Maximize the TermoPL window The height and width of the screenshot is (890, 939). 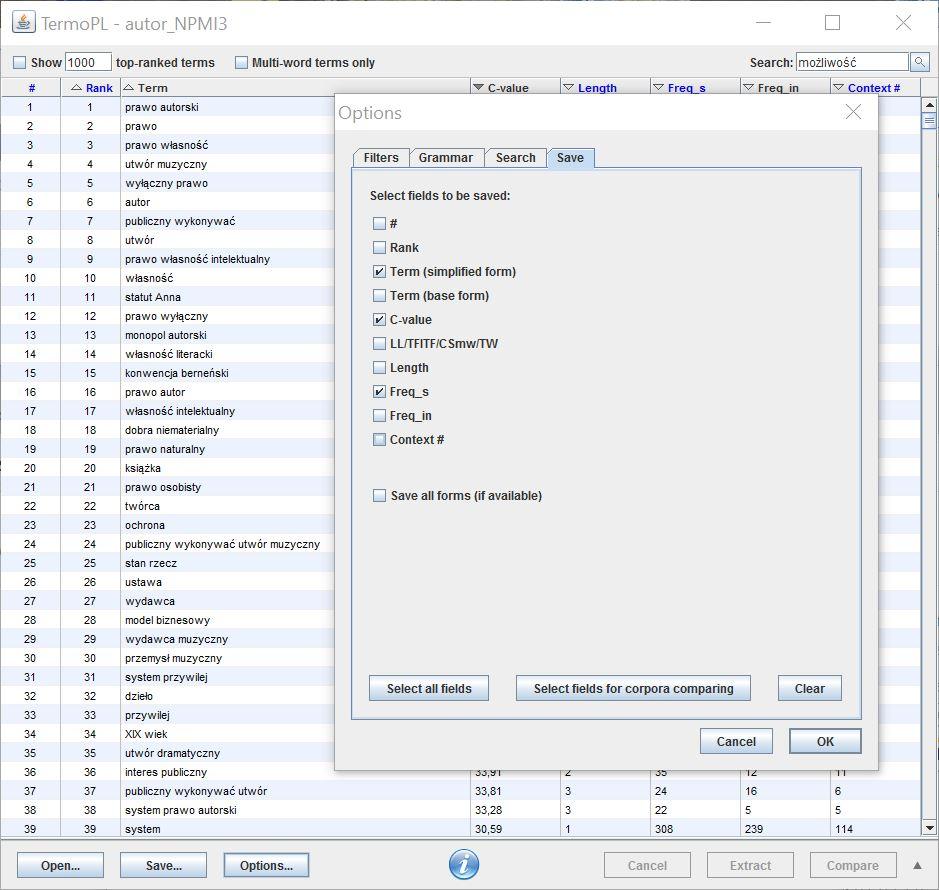[x=832, y=23]
